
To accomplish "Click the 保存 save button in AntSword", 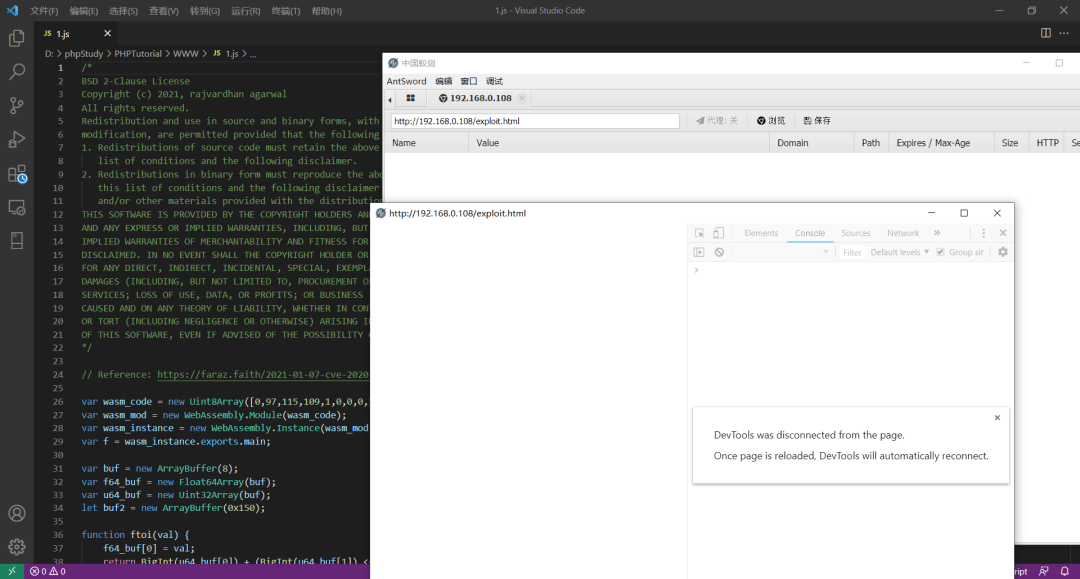I will 817,120.
